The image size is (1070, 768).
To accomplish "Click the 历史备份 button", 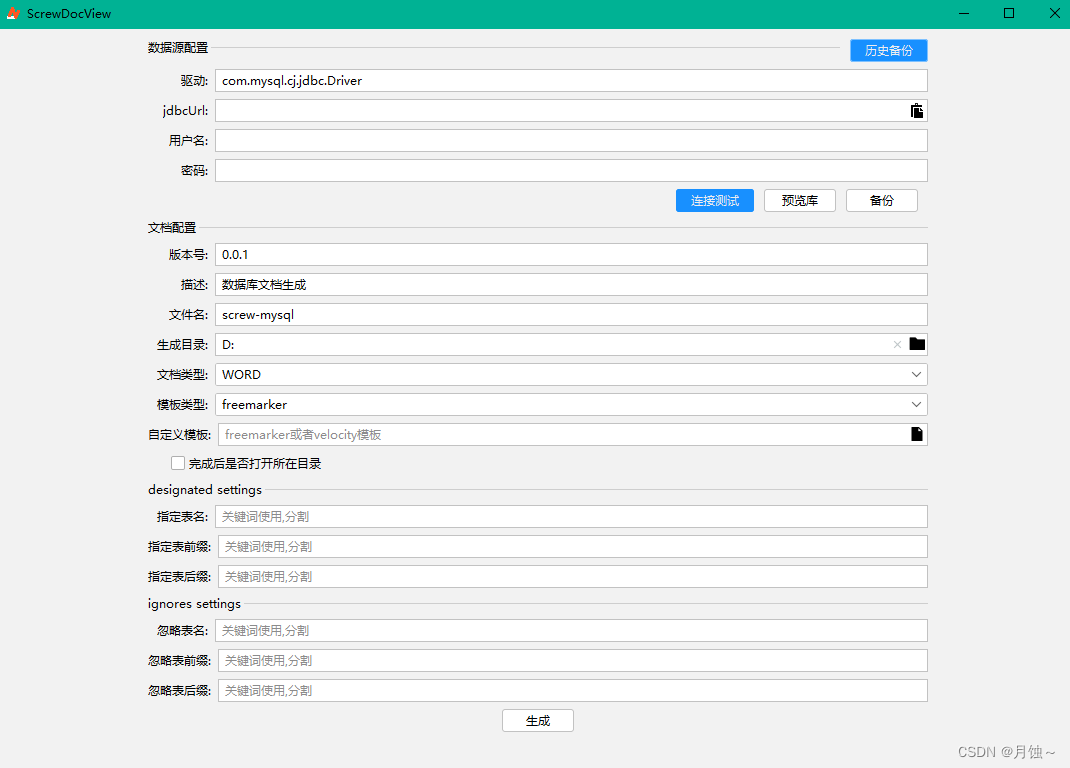I will 888,50.
